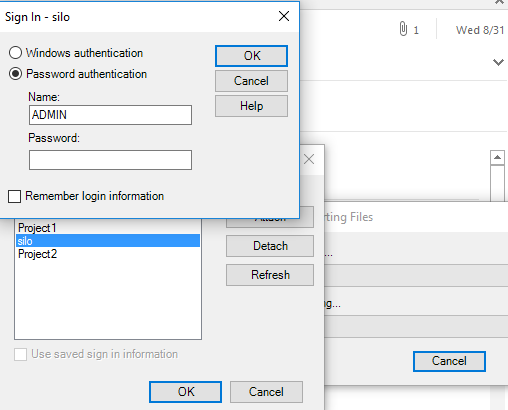Select the silo entry in the list
This screenshot has height=410, width=508.
tap(108, 241)
